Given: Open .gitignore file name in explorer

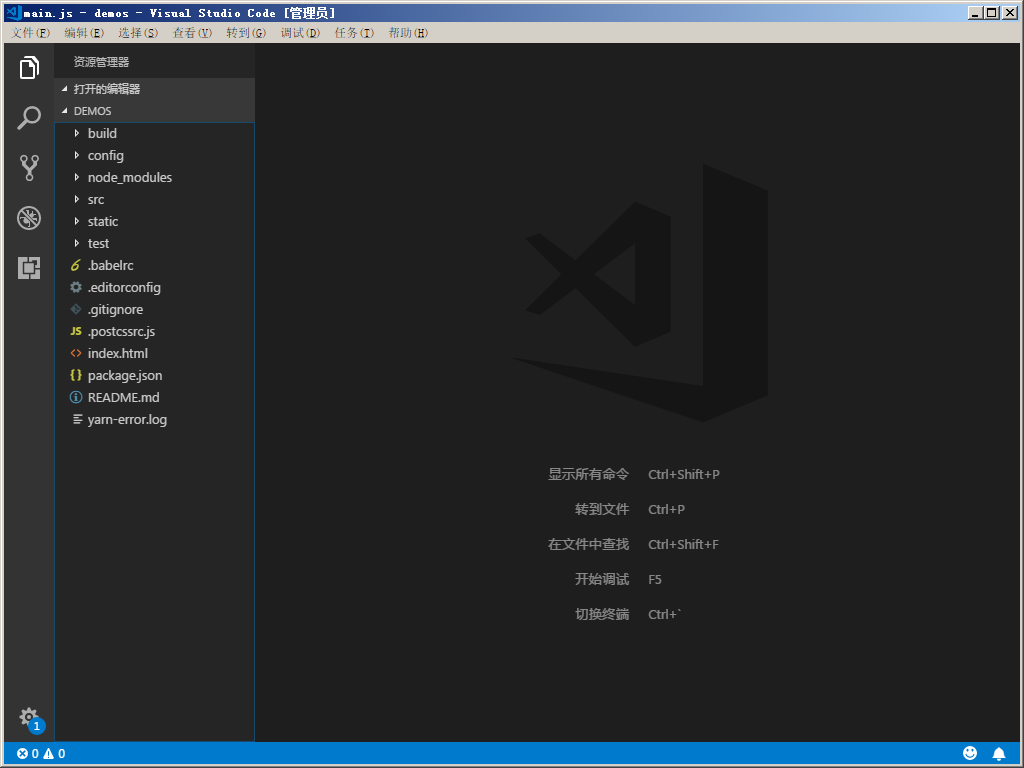Looking at the screenshot, I should coord(116,310).
